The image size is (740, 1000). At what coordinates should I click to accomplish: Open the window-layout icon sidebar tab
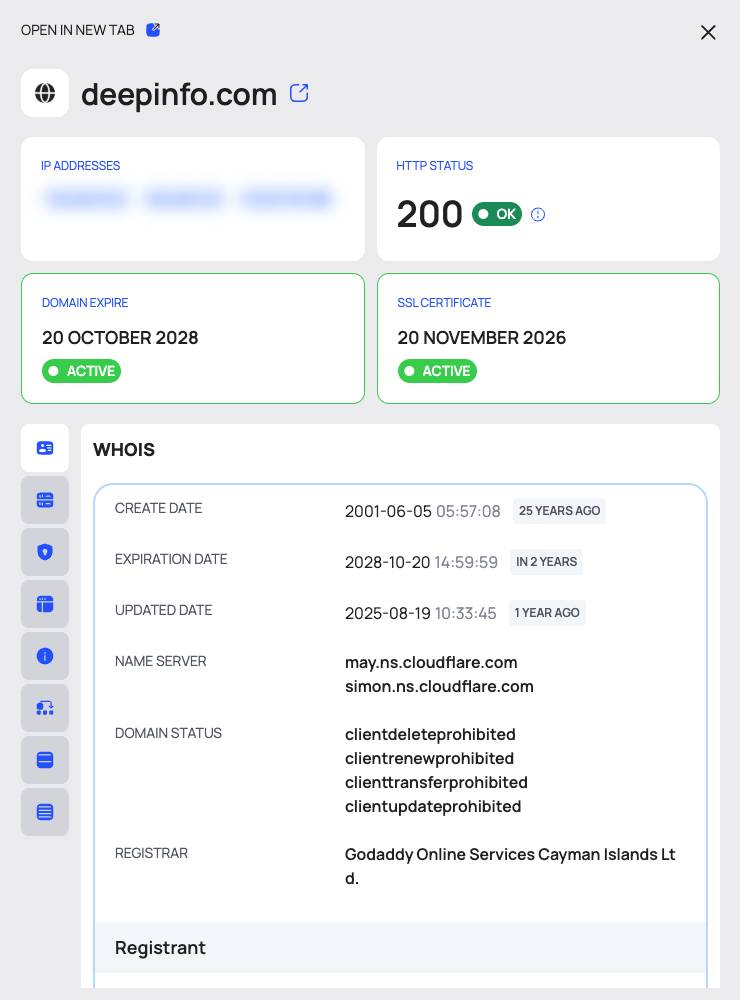[x=45, y=604]
